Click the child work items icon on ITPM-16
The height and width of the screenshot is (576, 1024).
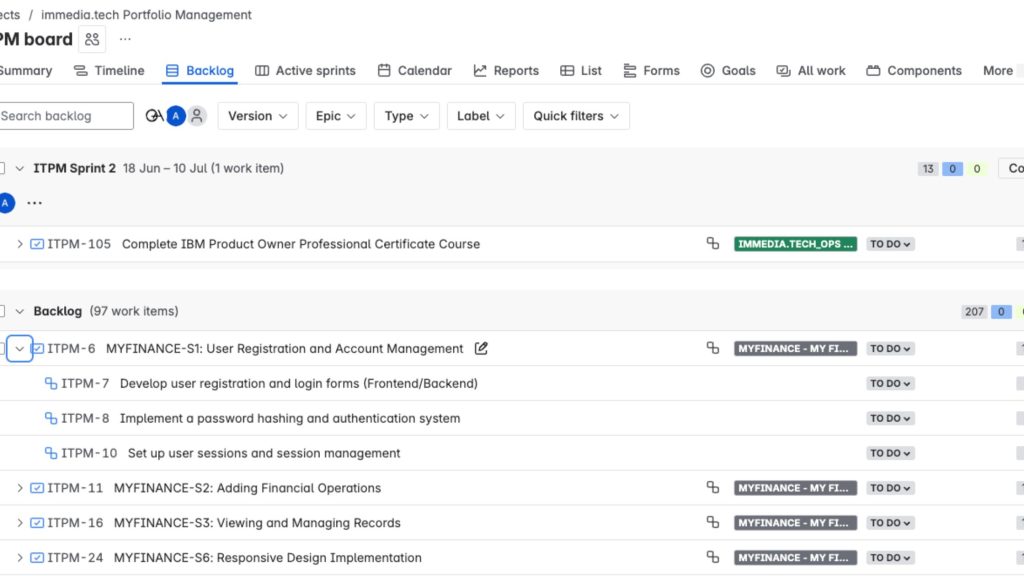click(x=713, y=523)
